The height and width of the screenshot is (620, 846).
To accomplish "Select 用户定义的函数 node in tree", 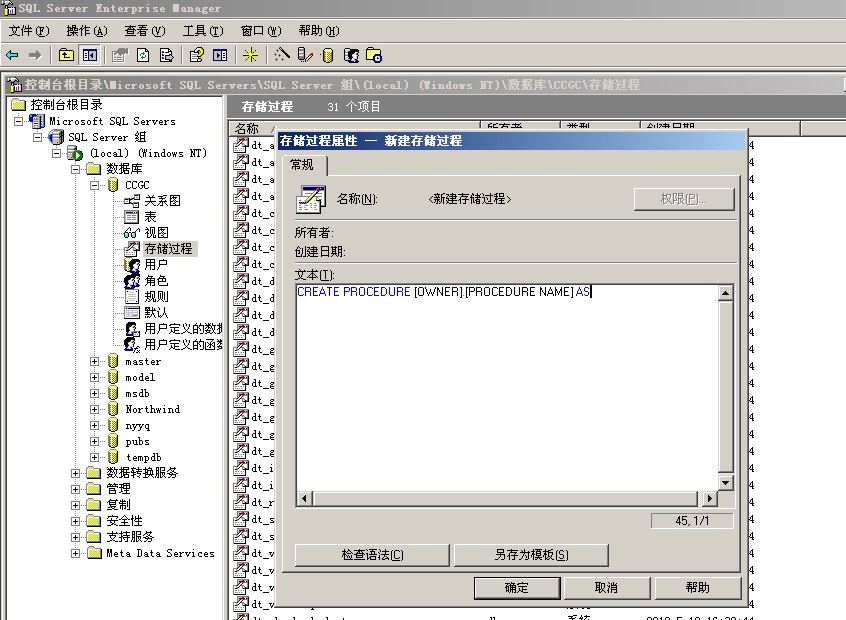I will 183,344.
